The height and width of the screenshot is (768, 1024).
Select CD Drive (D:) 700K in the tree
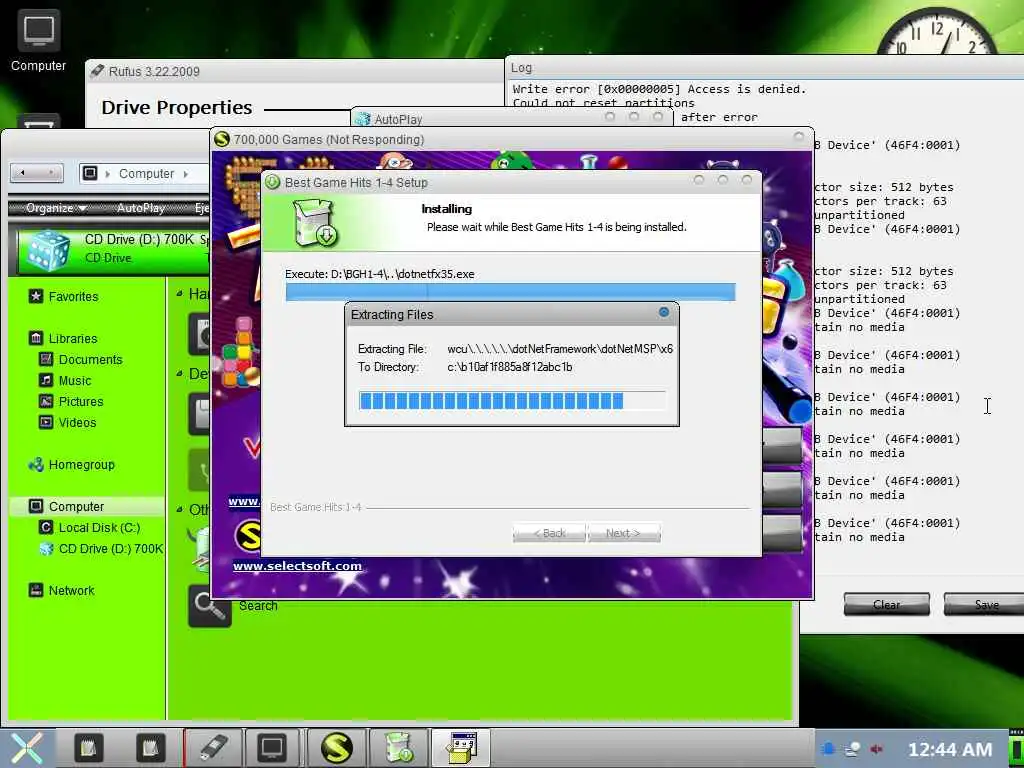click(x=101, y=549)
